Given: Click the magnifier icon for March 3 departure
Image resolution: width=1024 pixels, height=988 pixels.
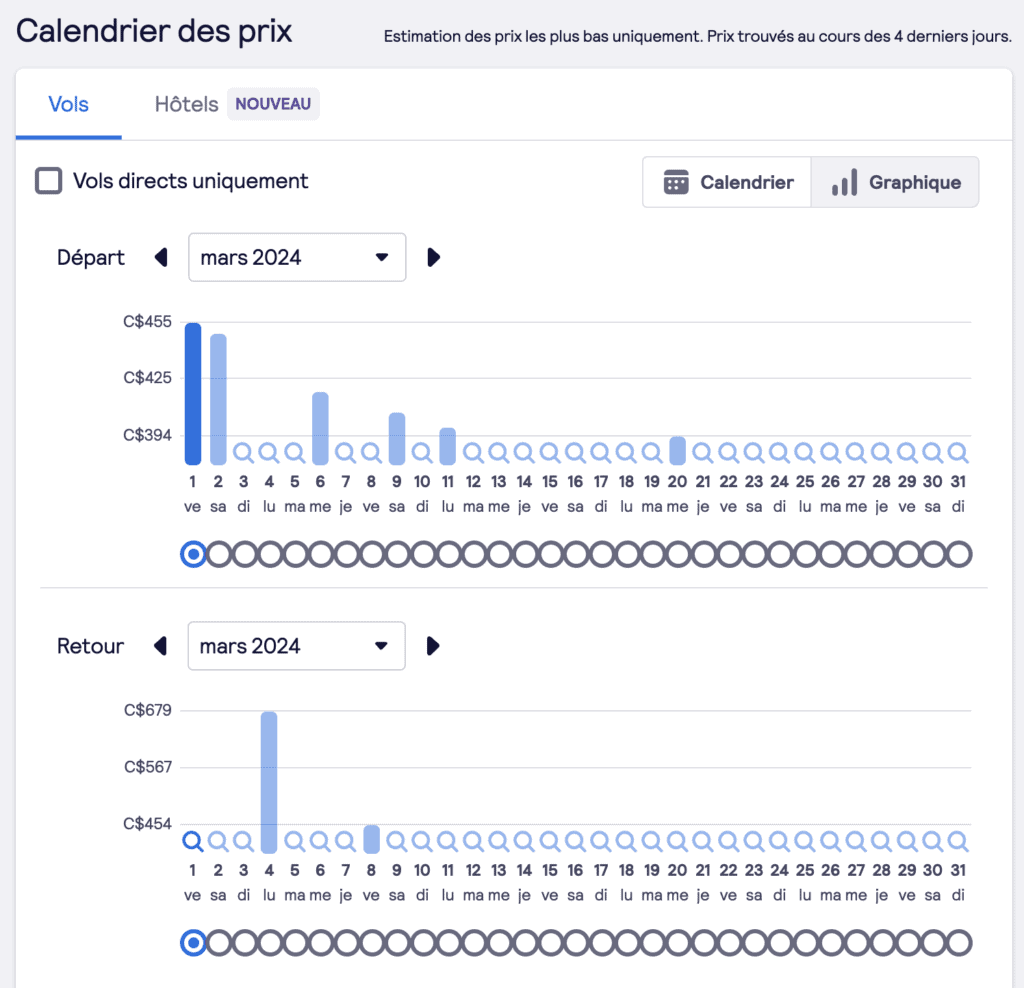Looking at the screenshot, I should (x=243, y=452).
